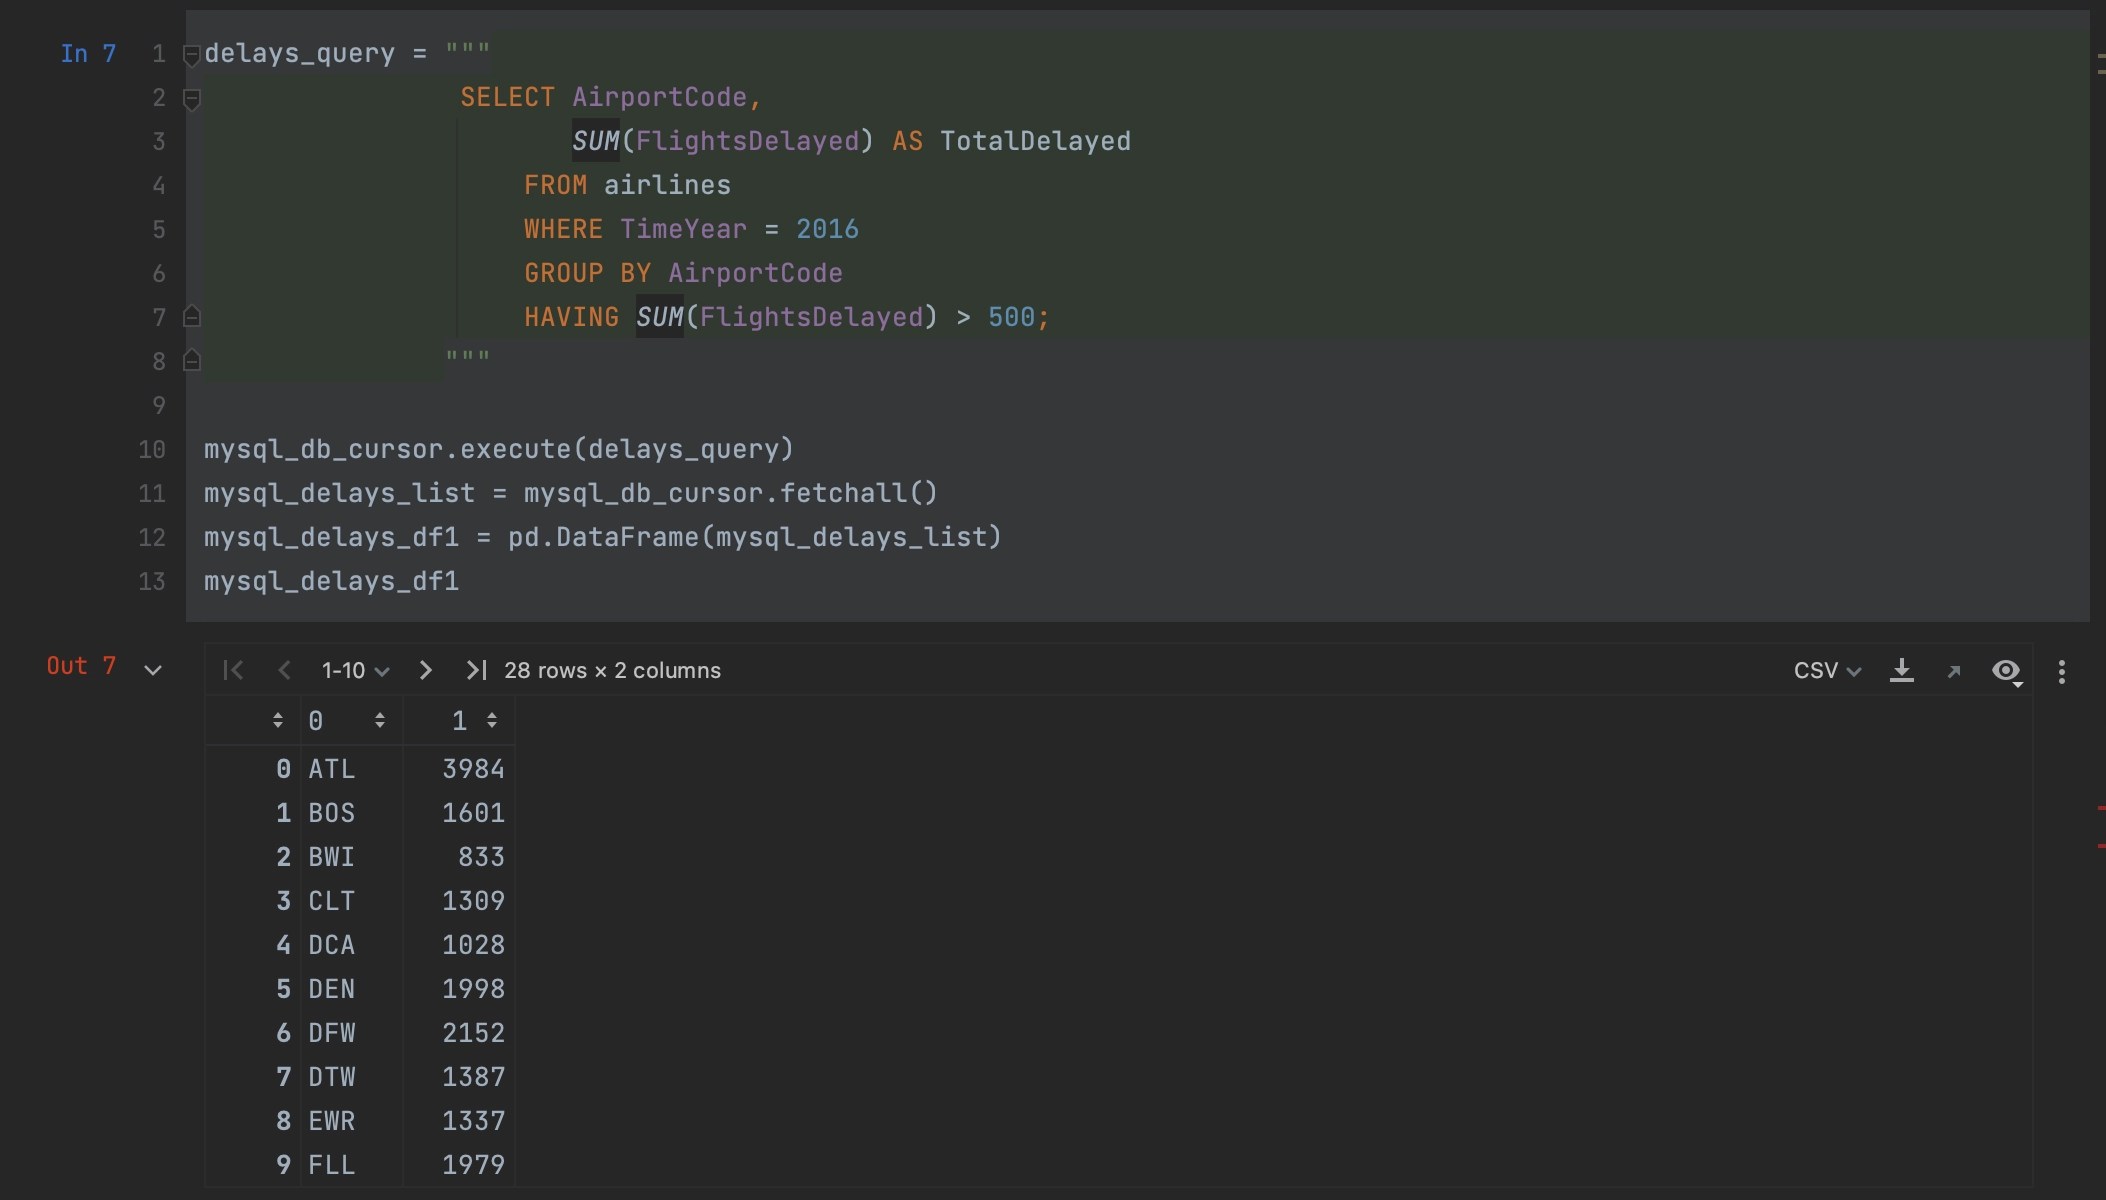Select the ATL row in the results
Viewport: 2106px width, 1200px height.
pyautogui.click(x=330, y=769)
